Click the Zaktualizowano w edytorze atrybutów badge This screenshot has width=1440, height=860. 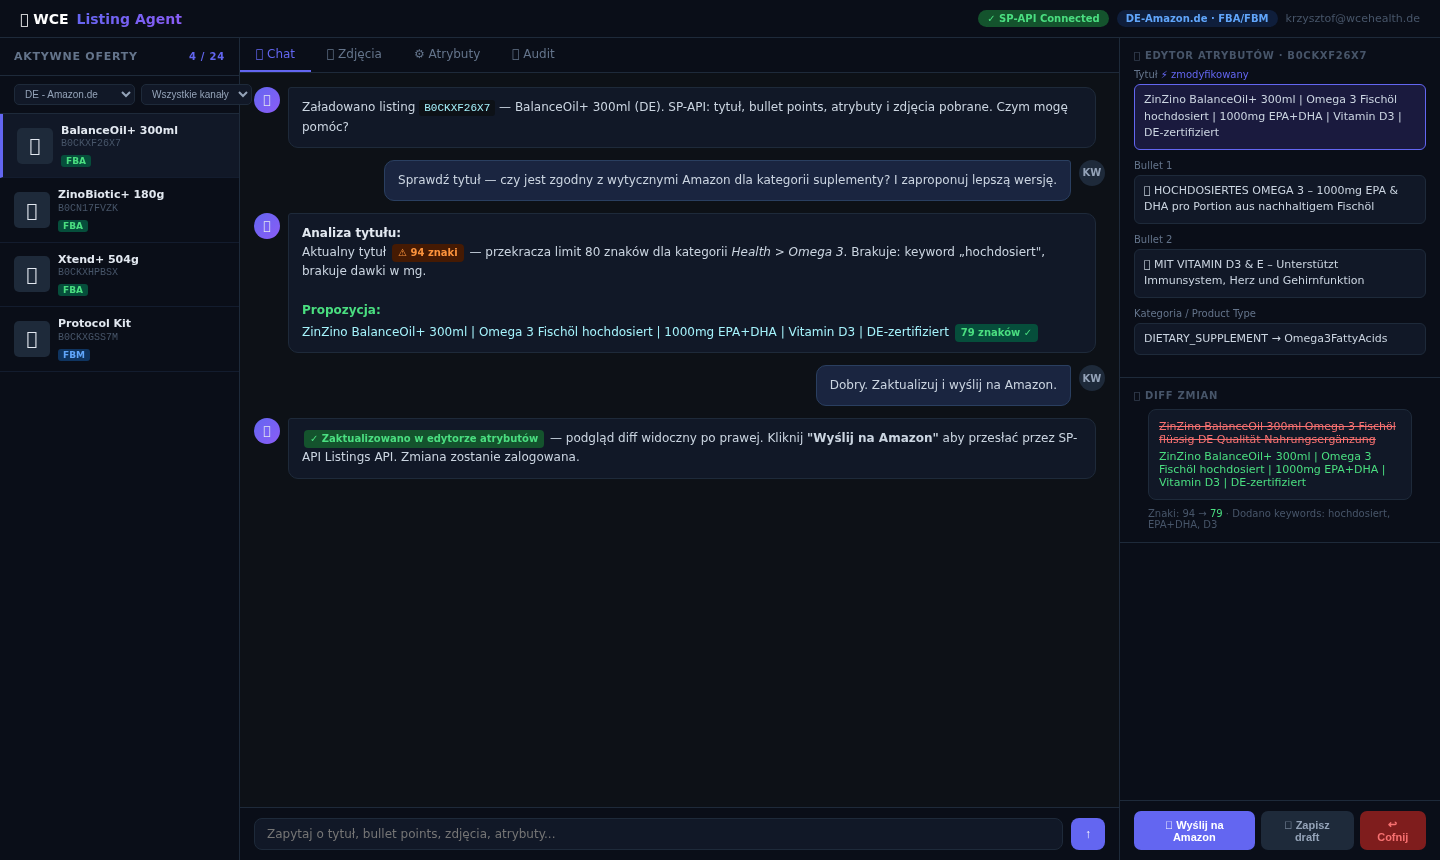[x=424, y=439]
